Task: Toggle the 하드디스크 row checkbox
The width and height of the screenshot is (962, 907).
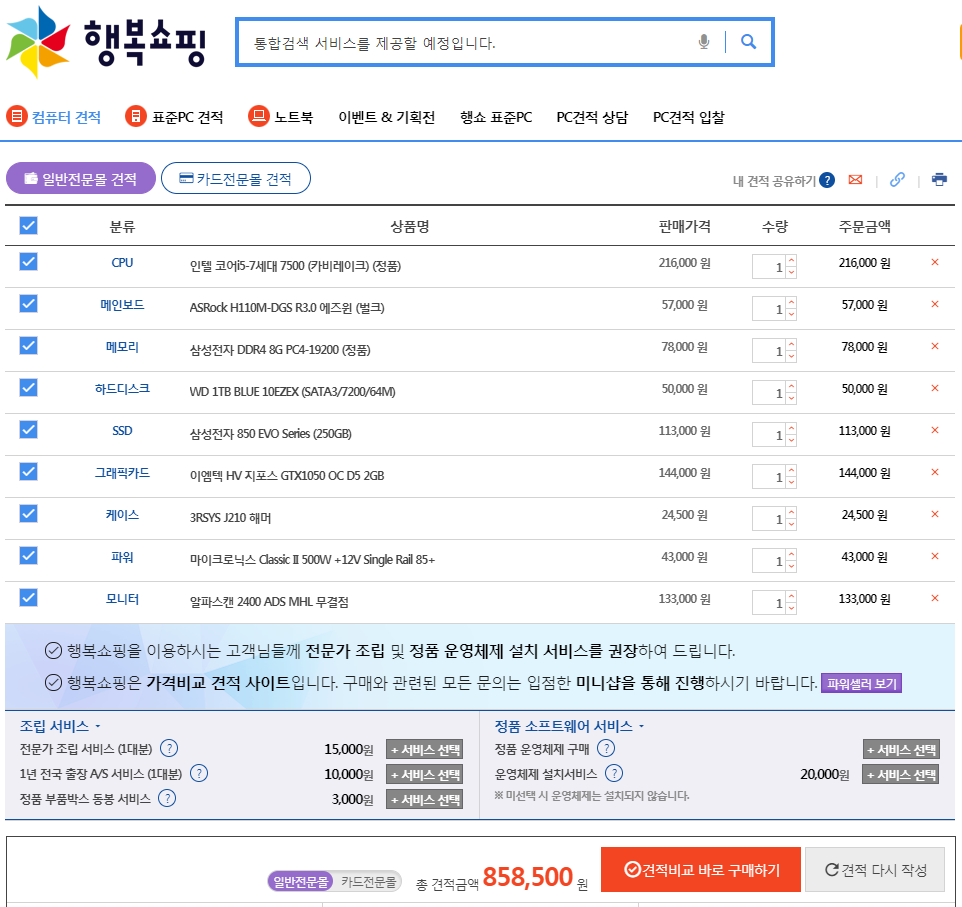Action: (x=28, y=388)
